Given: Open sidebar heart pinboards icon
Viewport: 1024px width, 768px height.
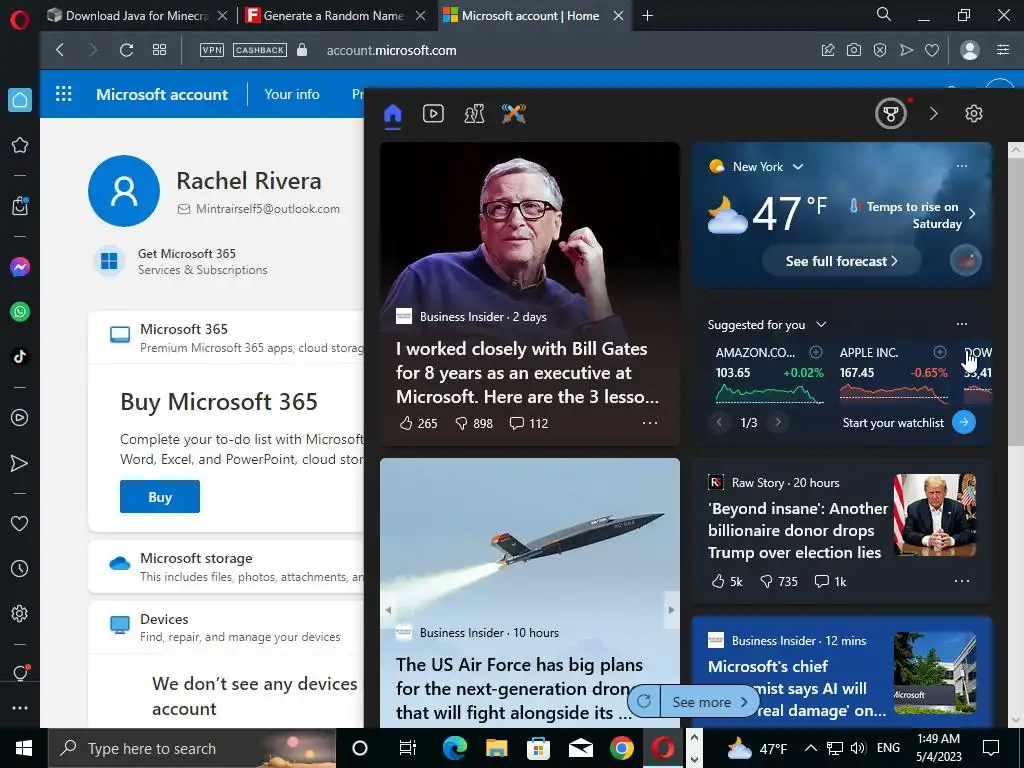Looking at the screenshot, I should click(x=20, y=523).
